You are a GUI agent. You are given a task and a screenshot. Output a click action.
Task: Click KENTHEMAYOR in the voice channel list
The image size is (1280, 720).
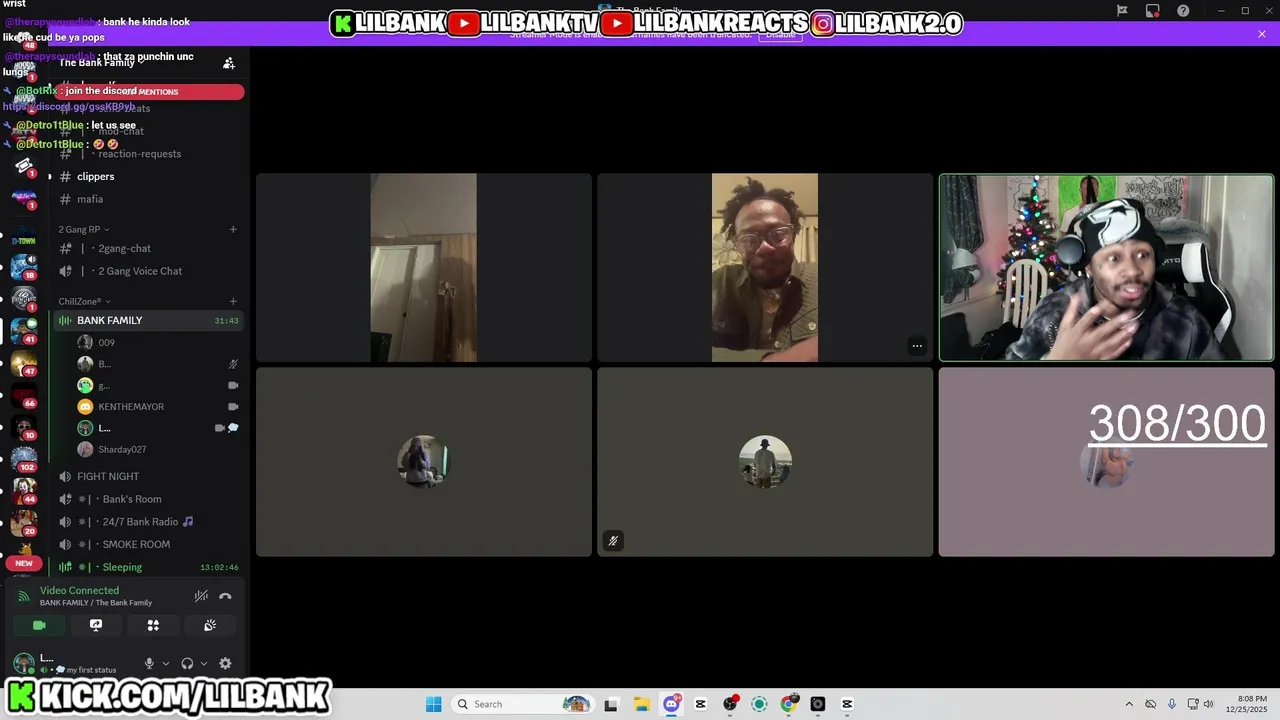coord(131,406)
